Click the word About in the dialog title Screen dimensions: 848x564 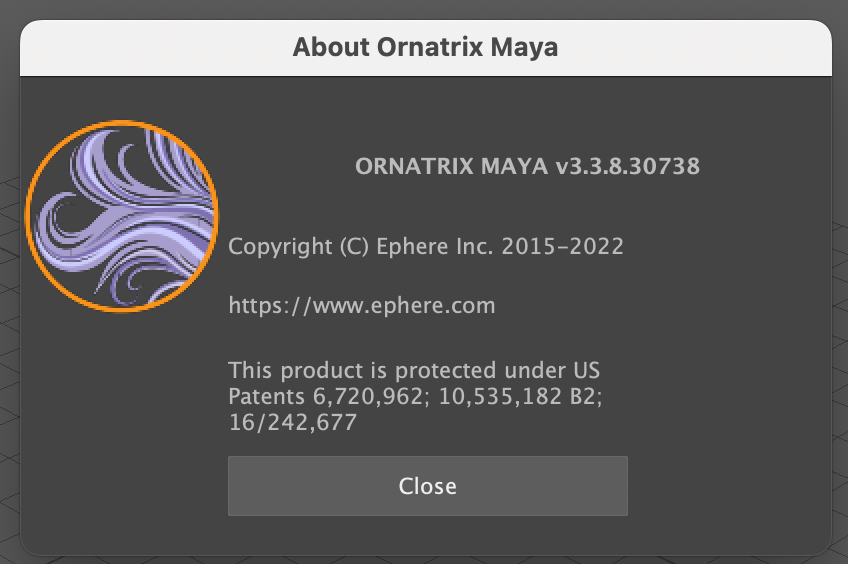(x=329, y=47)
